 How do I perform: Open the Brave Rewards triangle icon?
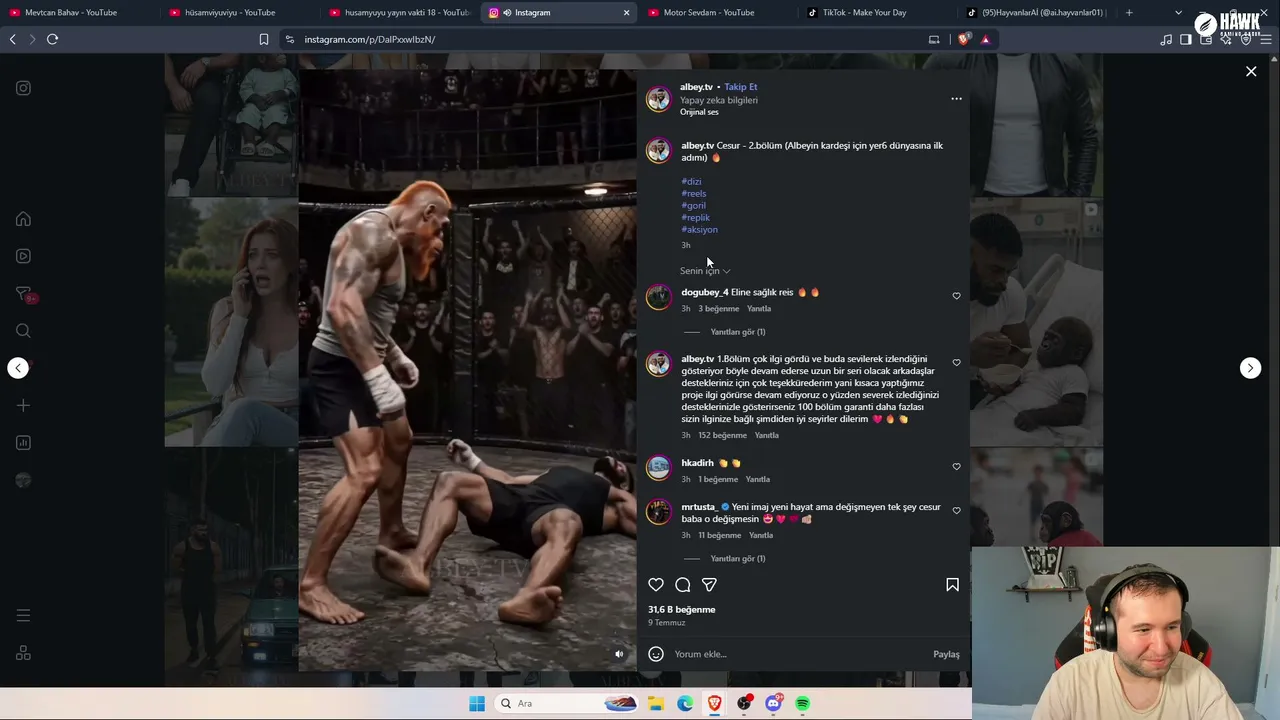coord(985,40)
